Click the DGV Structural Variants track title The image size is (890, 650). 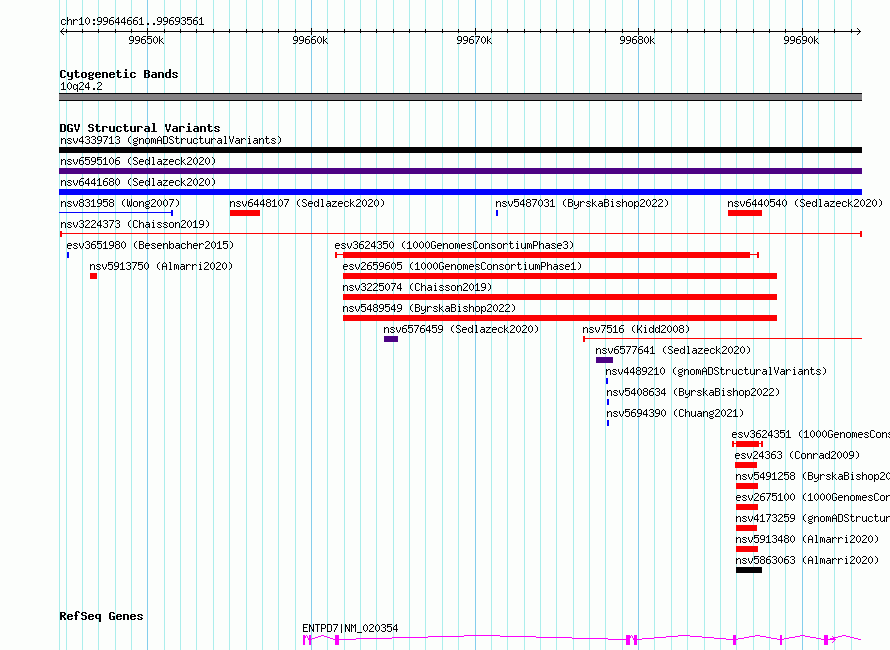[x=140, y=128]
